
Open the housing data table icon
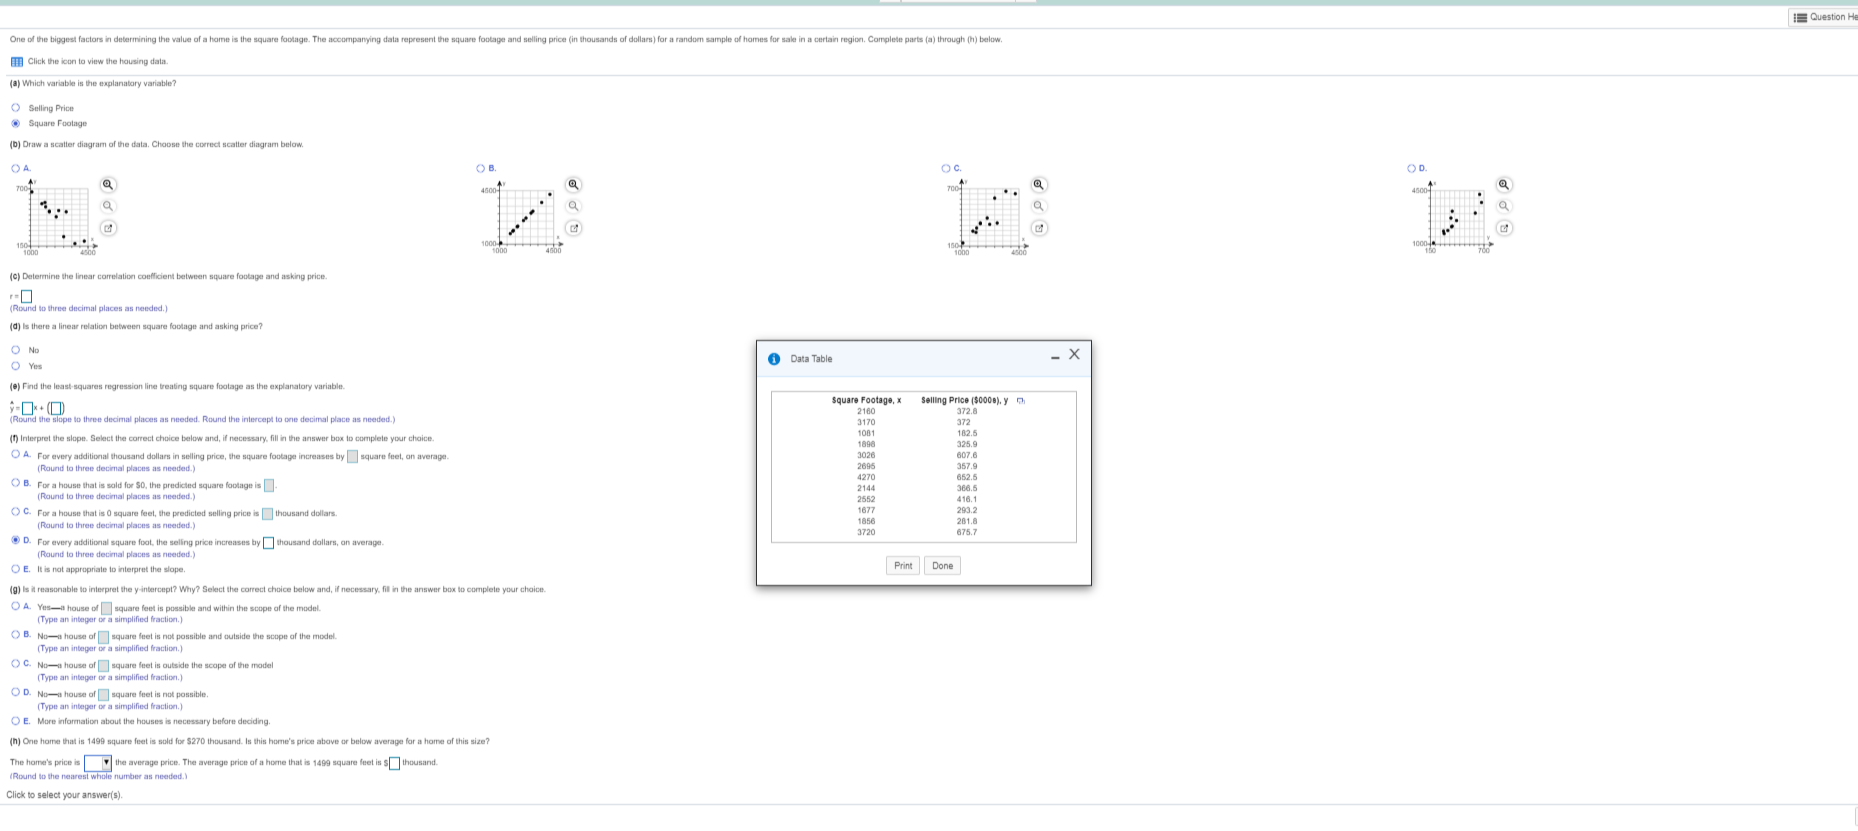pyautogui.click(x=16, y=62)
